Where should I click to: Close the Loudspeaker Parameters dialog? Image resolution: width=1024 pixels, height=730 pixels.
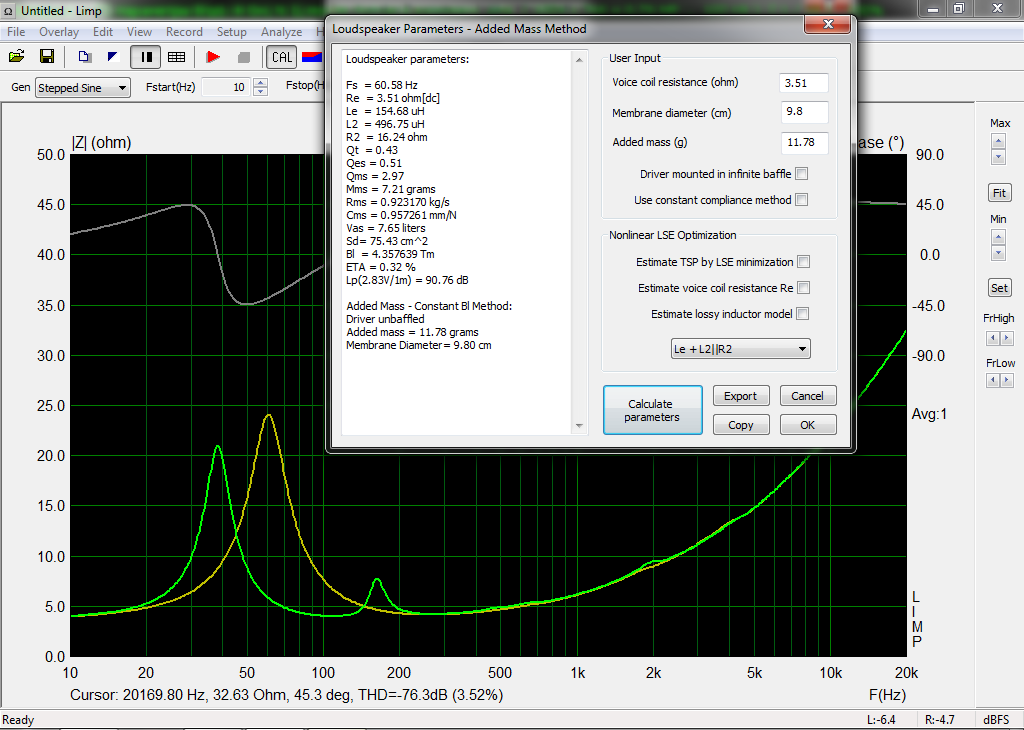[x=827, y=24]
